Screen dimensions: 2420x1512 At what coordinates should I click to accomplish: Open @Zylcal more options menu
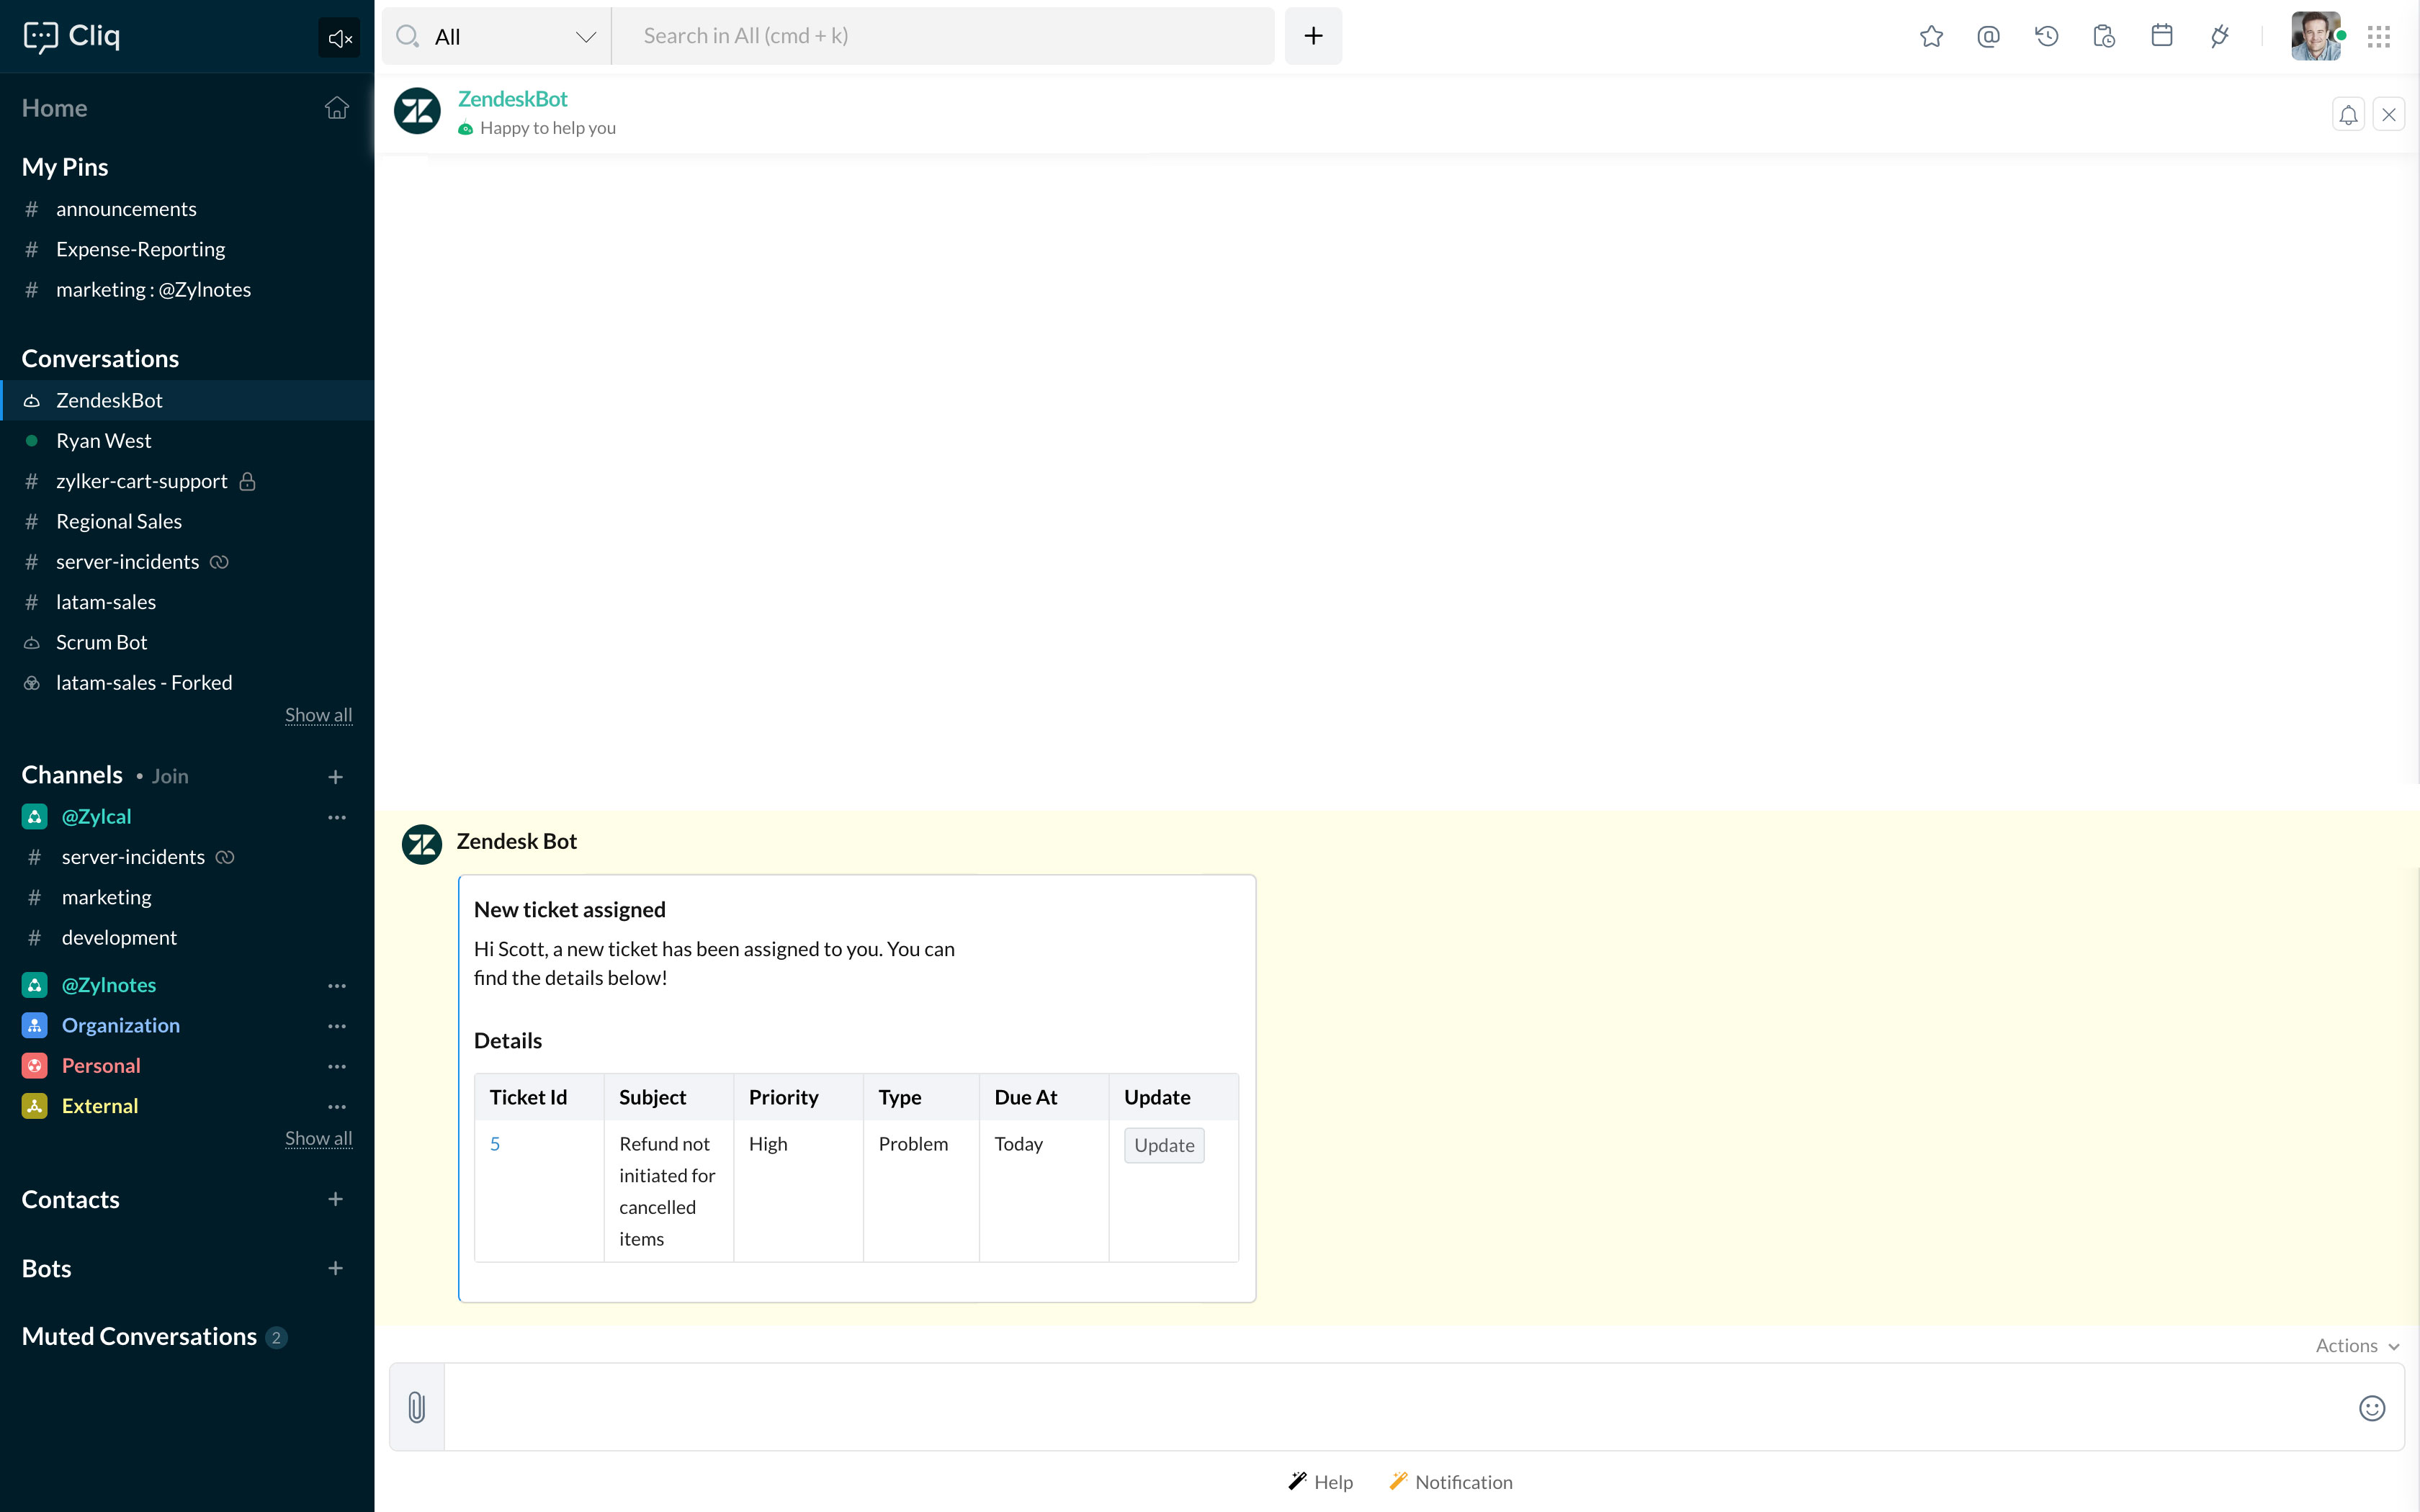(337, 817)
